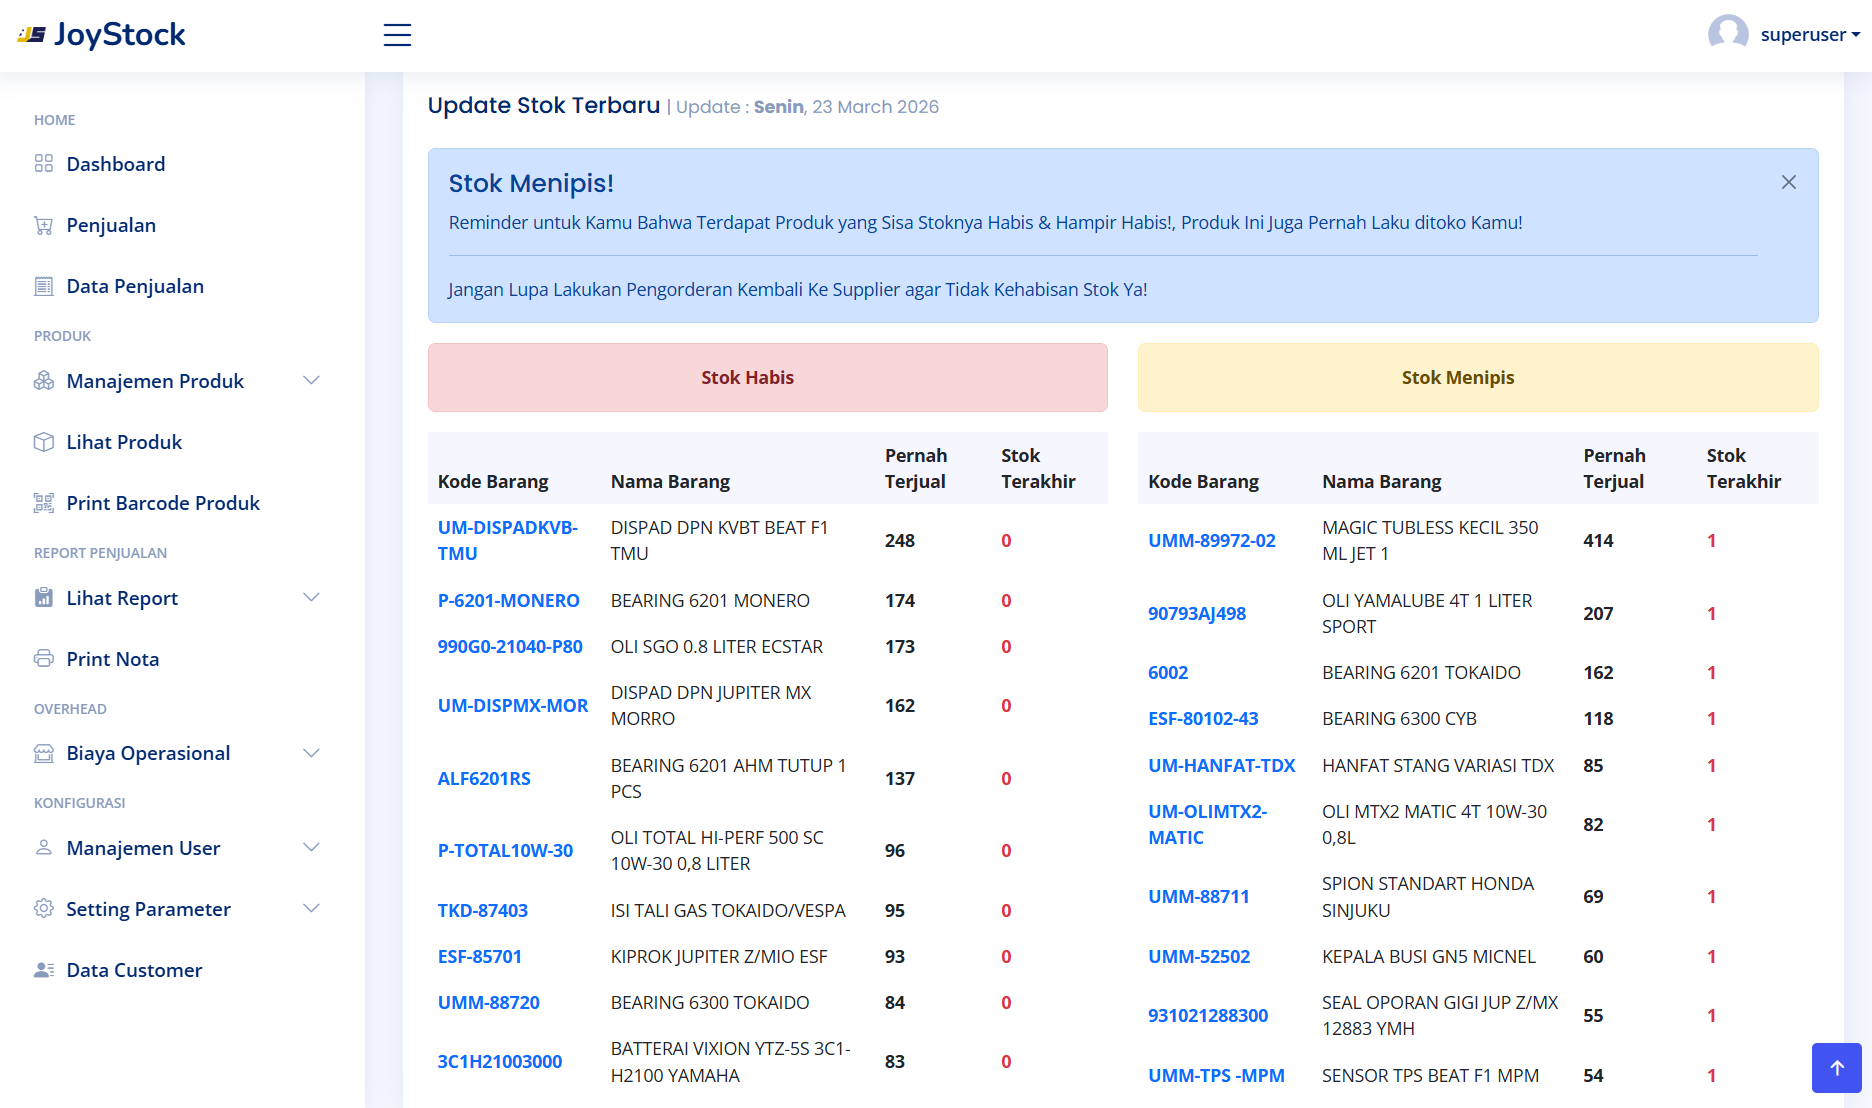The width and height of the screenshot is (1872, 1108).
Task: Click the text ISI TALI GAS TOKAIDO/VESPA
Action: point(728,911)
